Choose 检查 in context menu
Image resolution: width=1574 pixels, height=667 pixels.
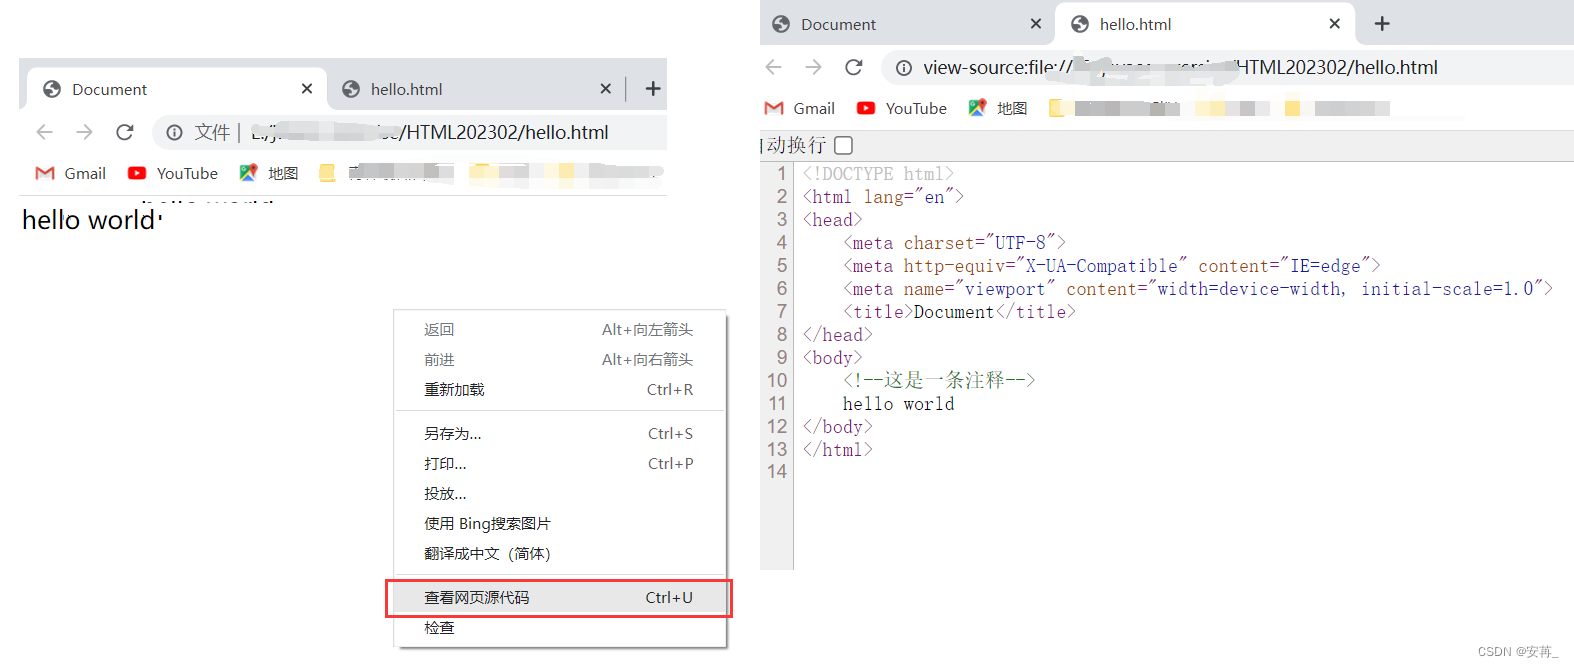pos(559,627)
